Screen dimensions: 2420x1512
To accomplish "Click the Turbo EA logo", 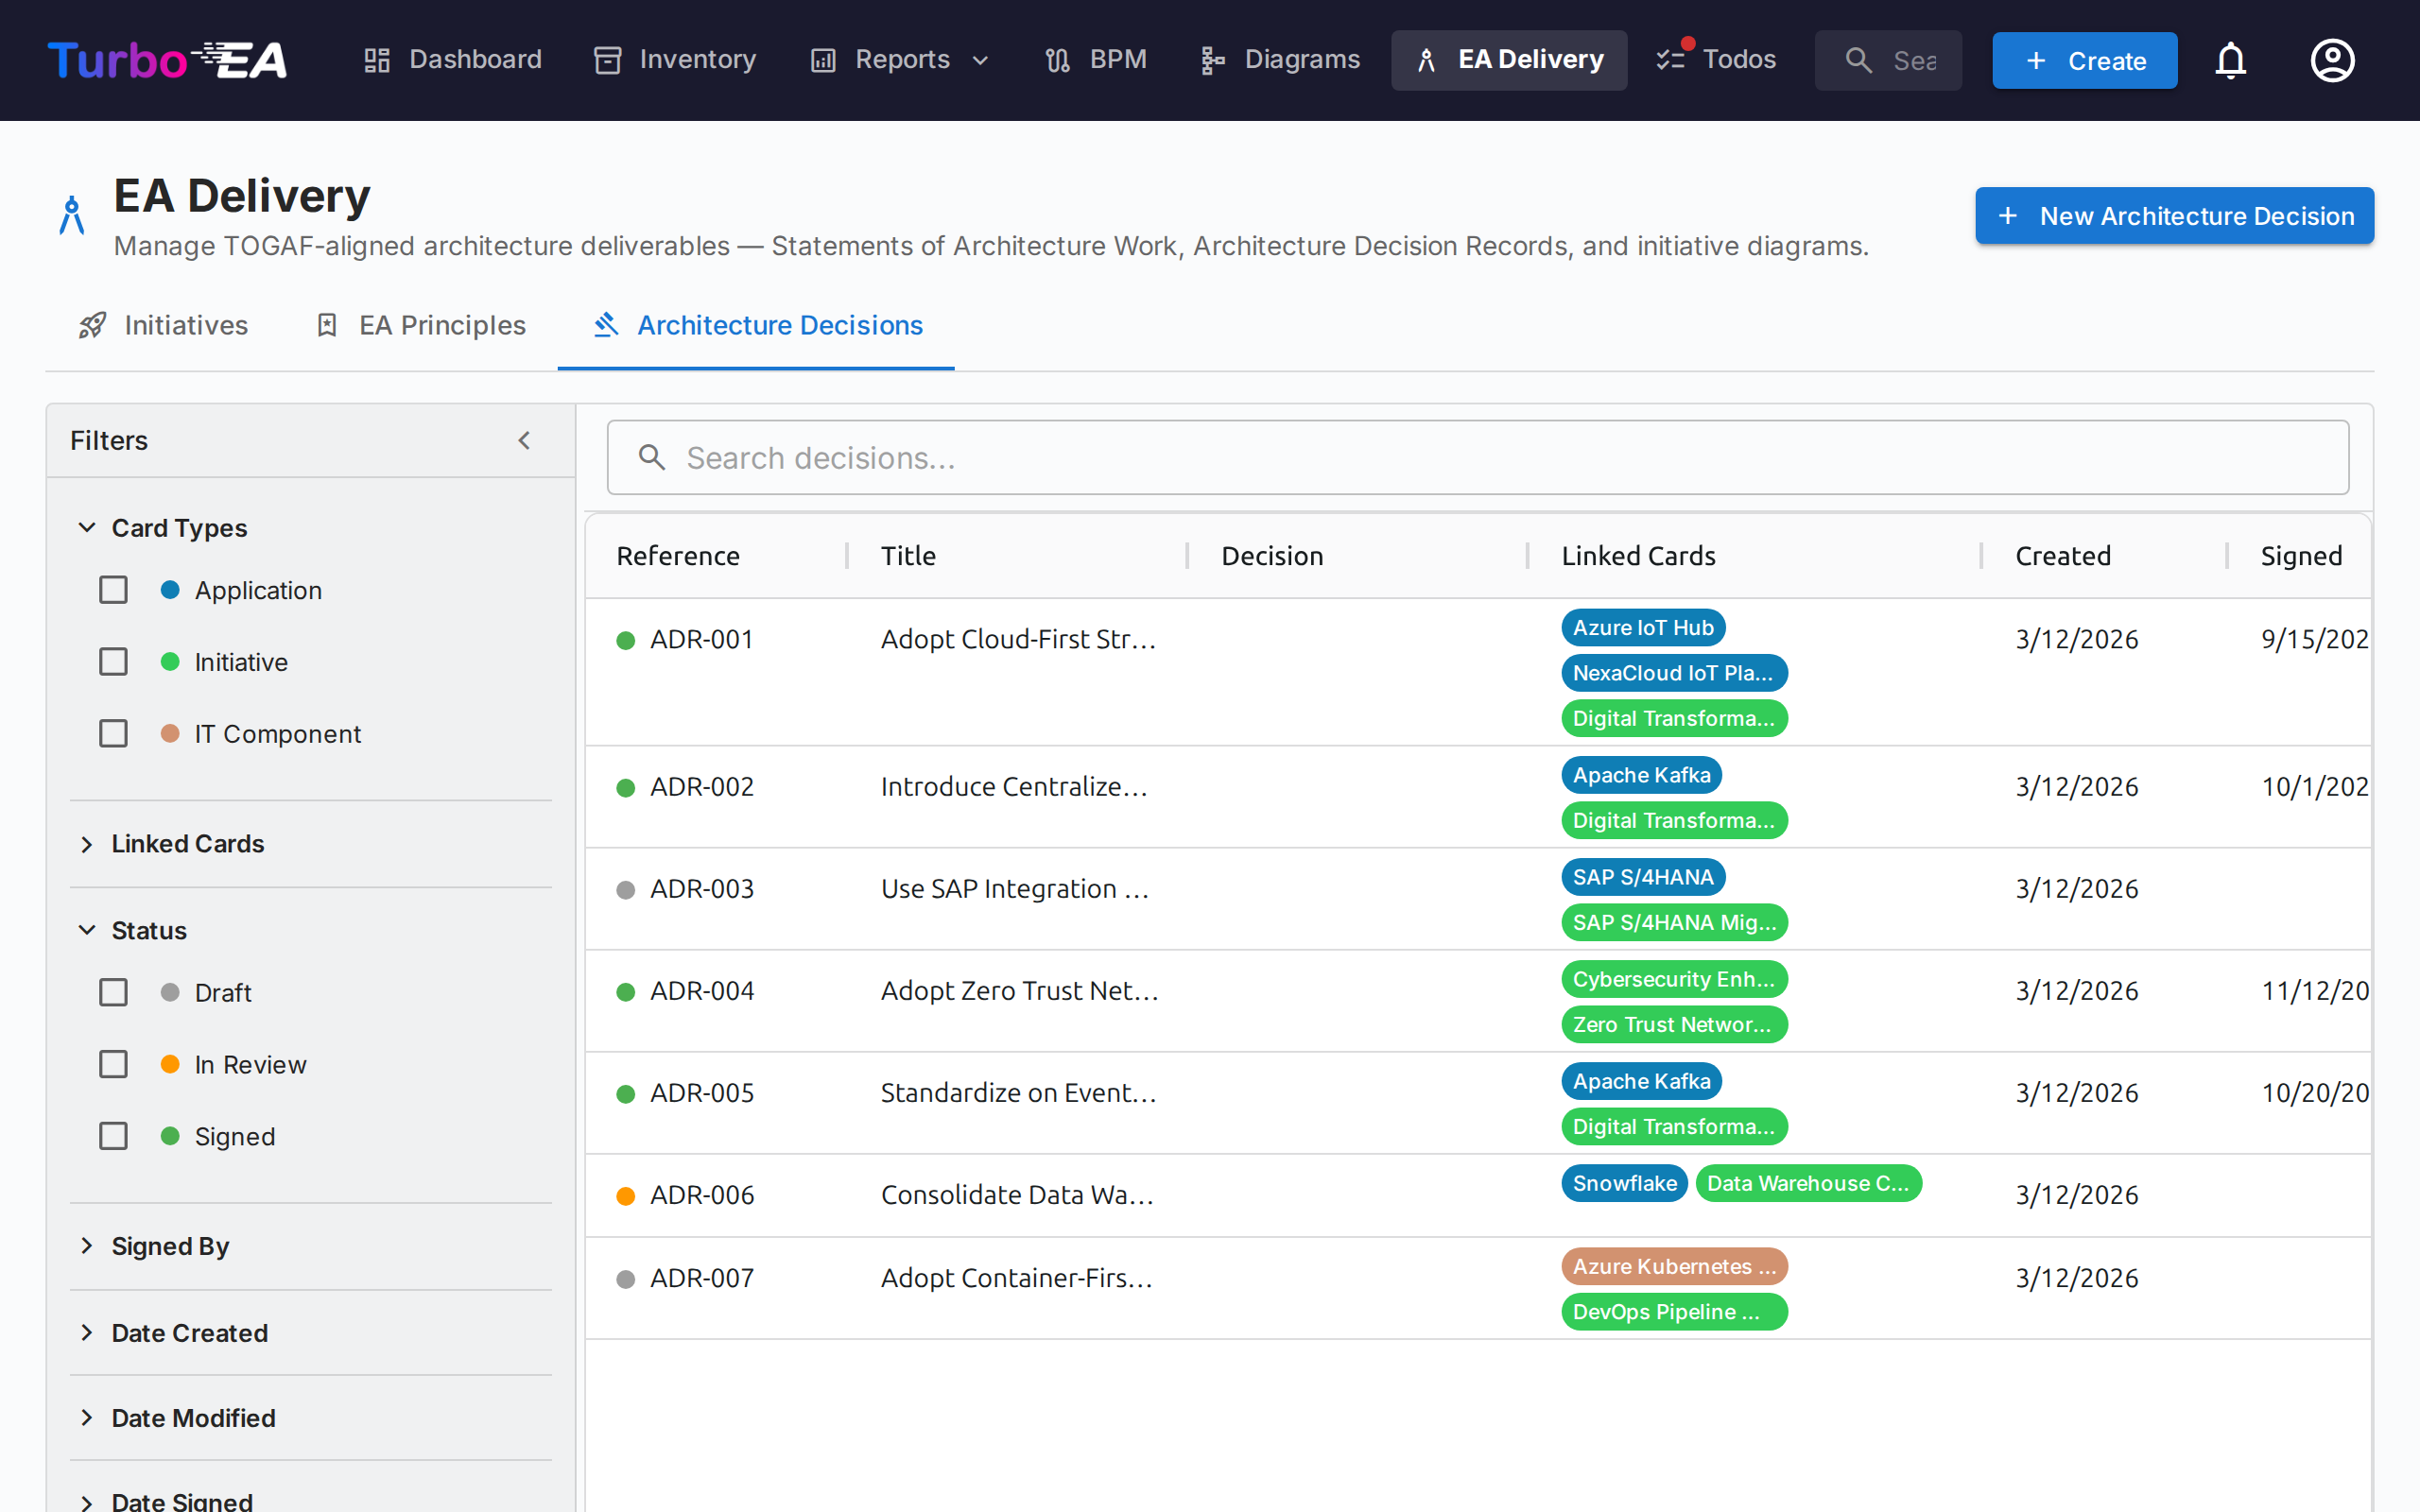I will (x=167, y=60).
